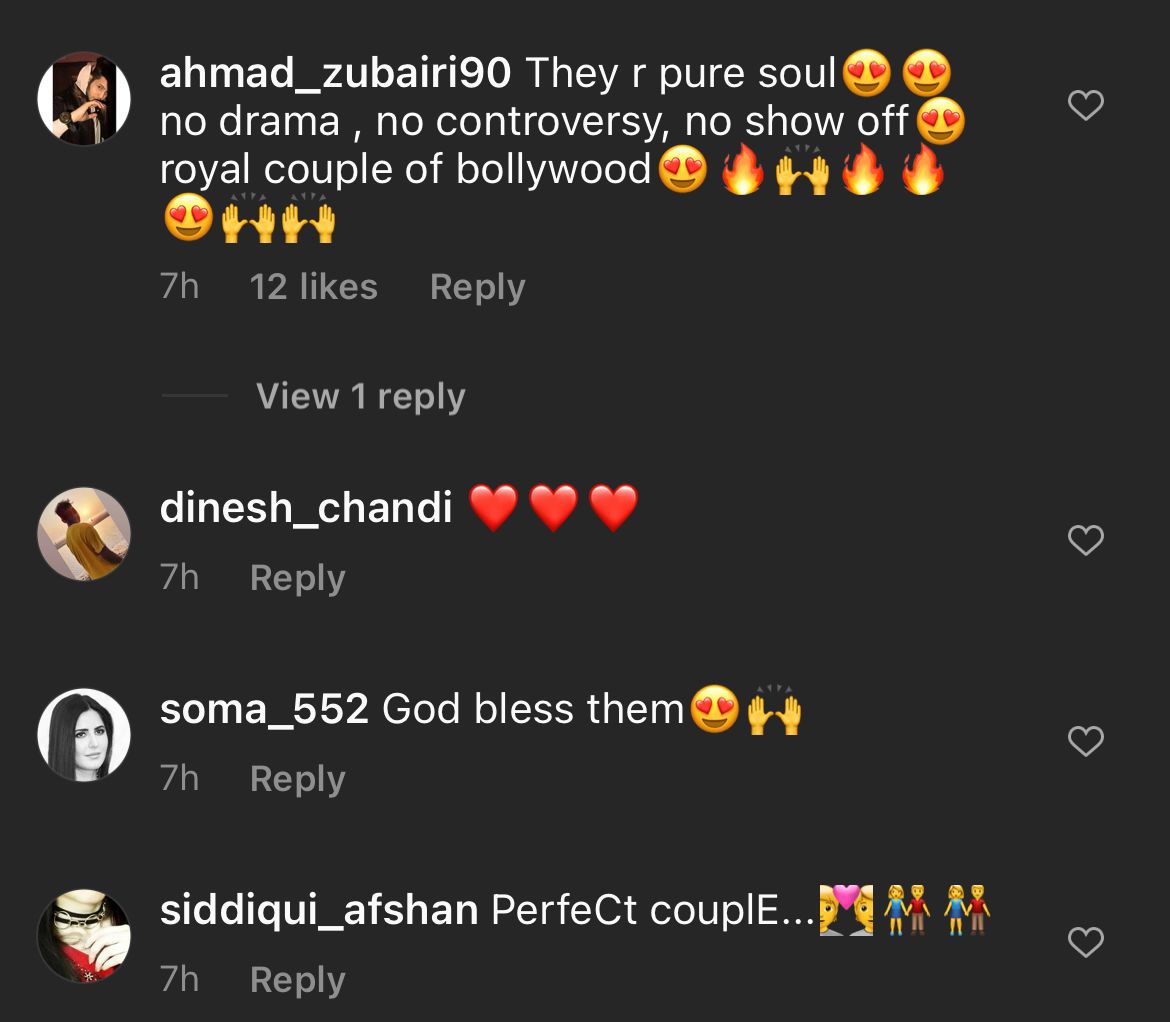1170x1022 pixels.
Task: Click the 7h timestamp under dinesh_chandi
Action: tap(180, 578)
